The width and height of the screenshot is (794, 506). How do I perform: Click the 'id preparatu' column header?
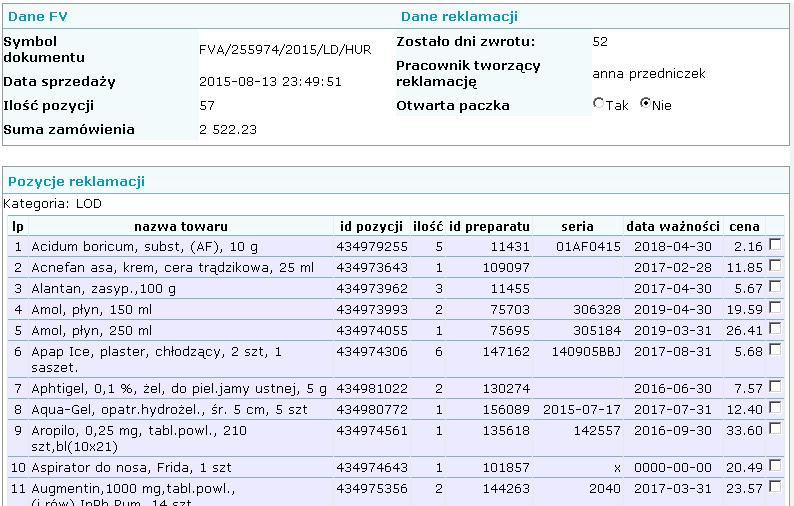coord(489,226)
